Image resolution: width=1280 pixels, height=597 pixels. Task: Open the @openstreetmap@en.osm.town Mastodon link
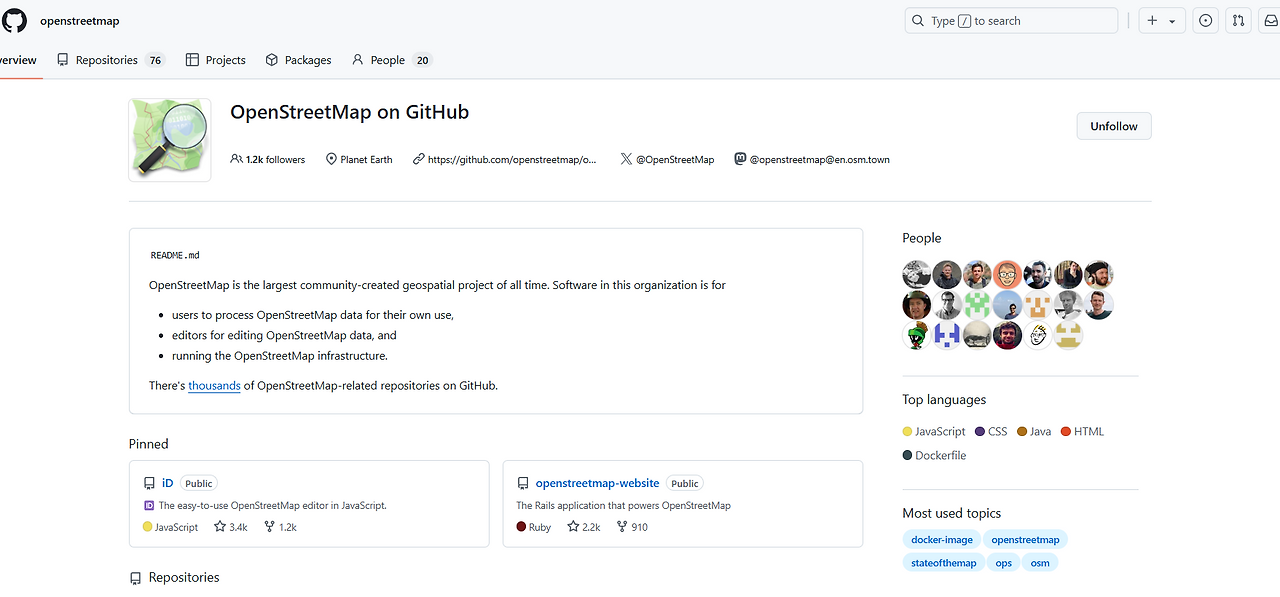pyautogui.click(x=819, y=159)
